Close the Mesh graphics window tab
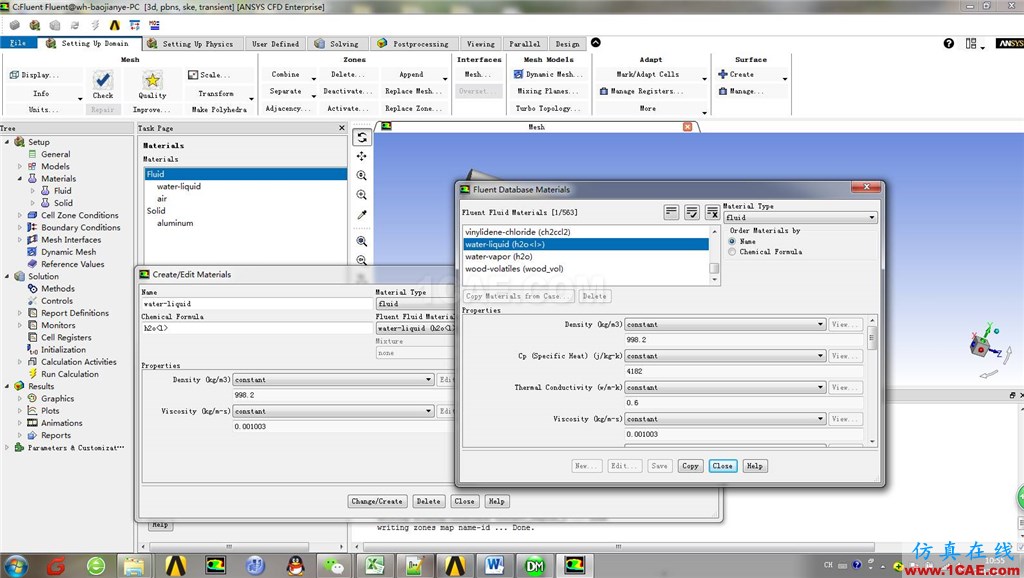The image size is (1024, 578). click(687, 127)
